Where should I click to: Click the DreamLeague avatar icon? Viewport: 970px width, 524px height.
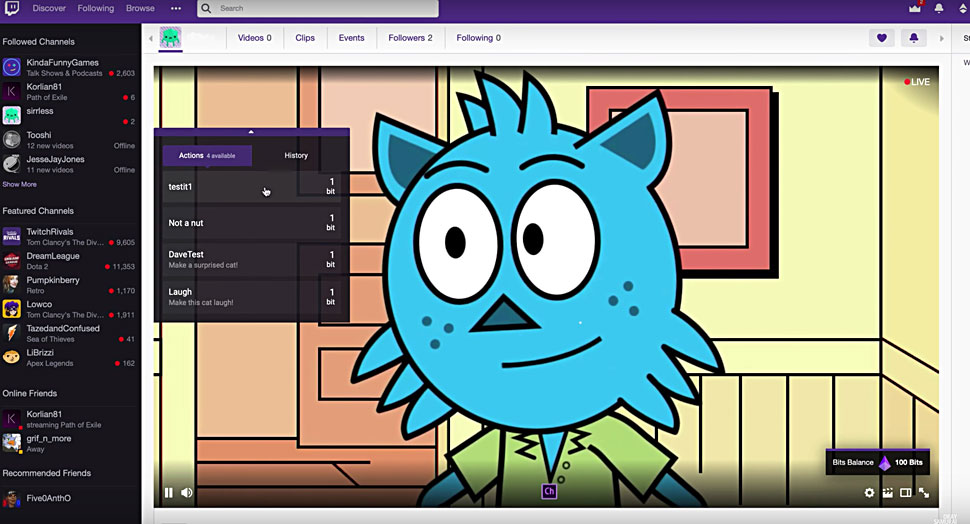coord(12,260)
